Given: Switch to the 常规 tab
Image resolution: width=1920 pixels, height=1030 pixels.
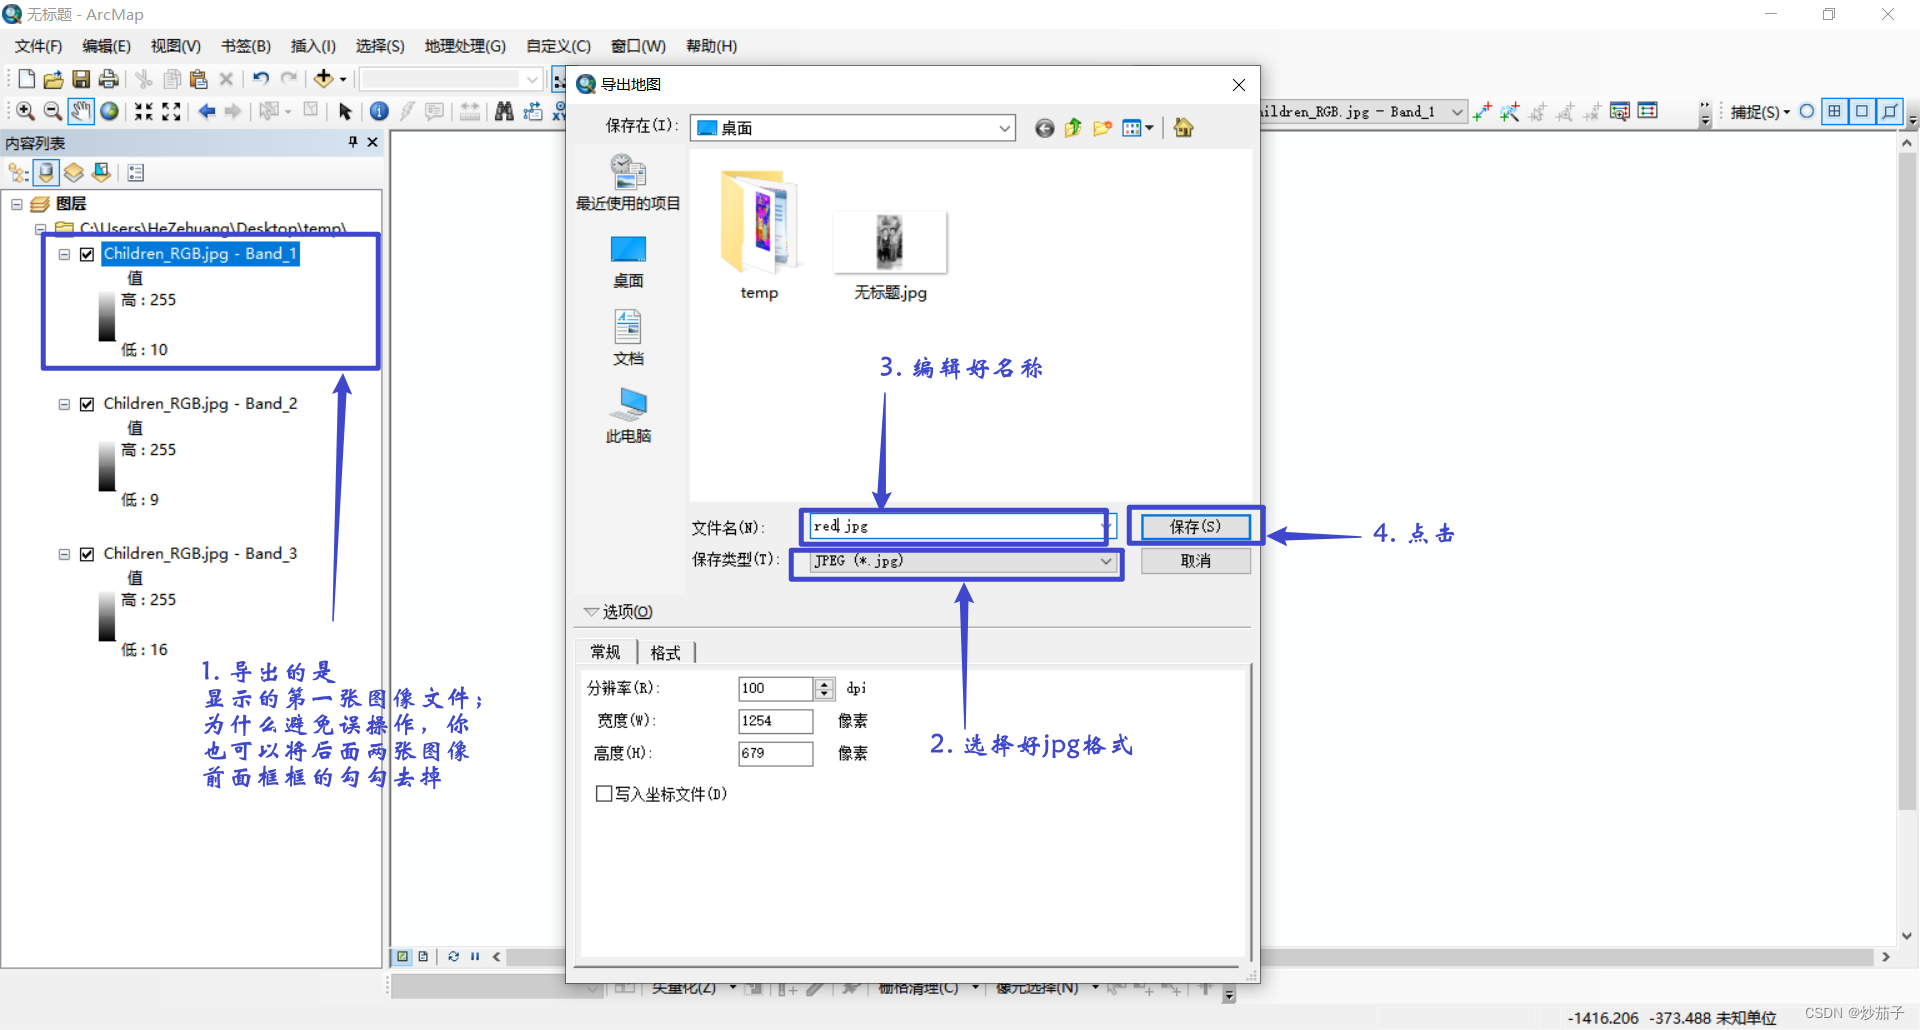Looking at the screenshot, I should coord(605,652).
